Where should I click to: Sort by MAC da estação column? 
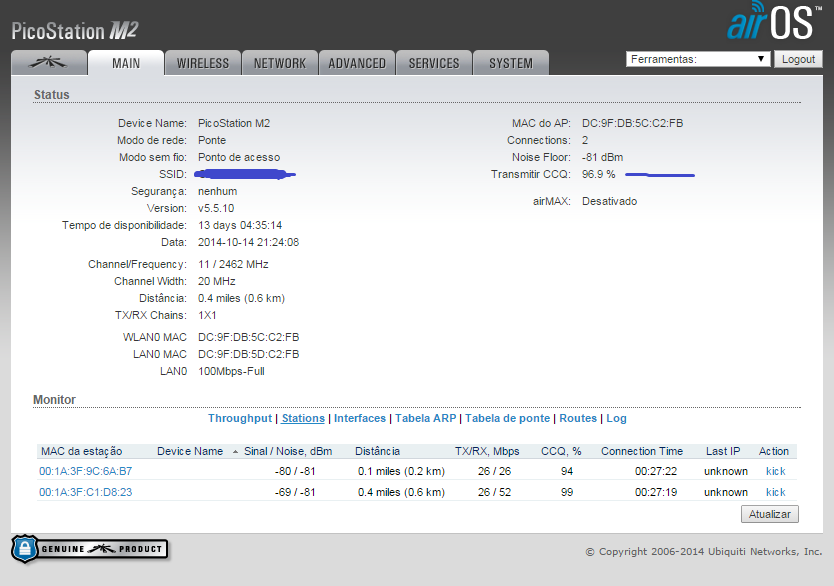click(x=81, y=451)
